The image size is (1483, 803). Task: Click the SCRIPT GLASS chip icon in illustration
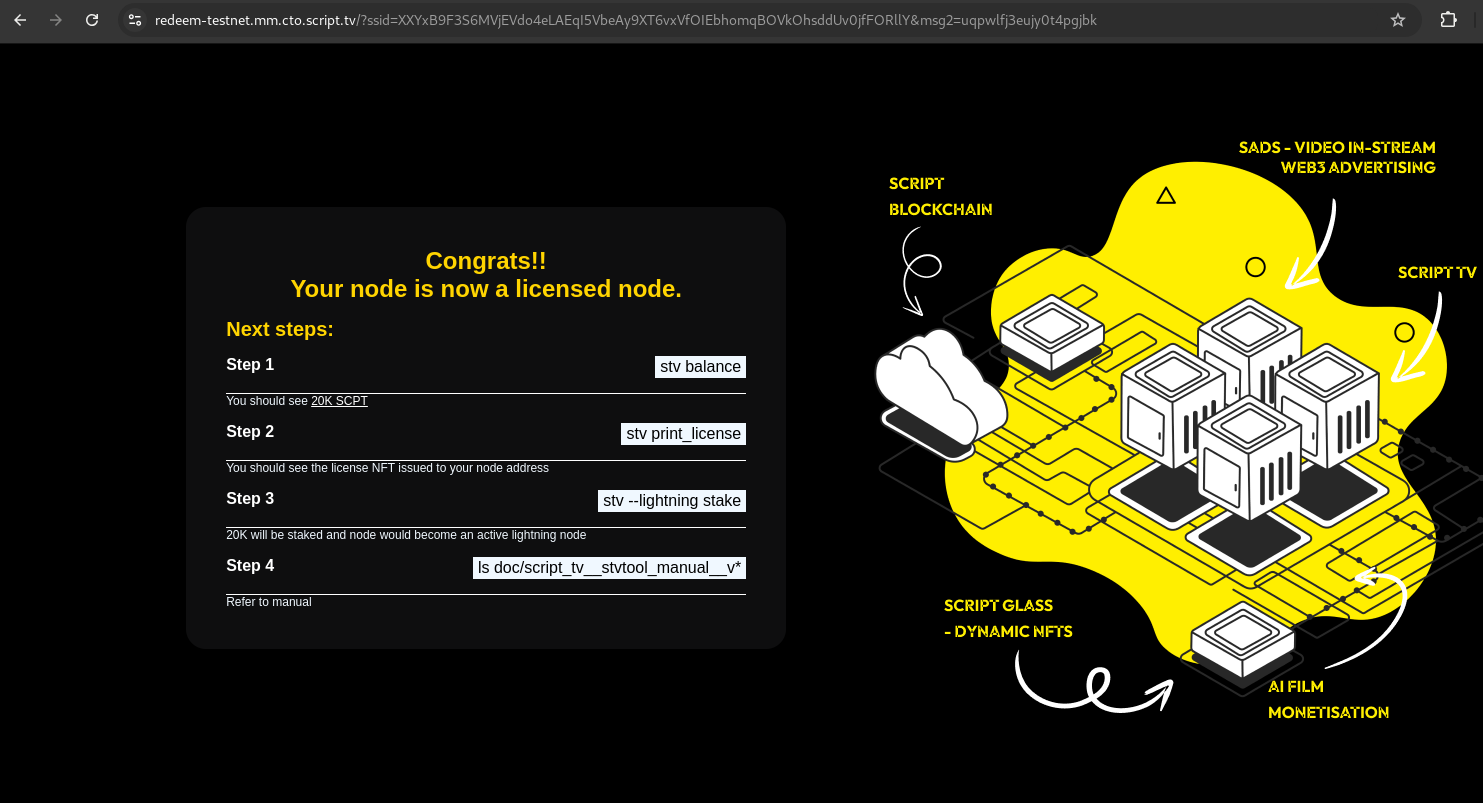(1243, 636)
